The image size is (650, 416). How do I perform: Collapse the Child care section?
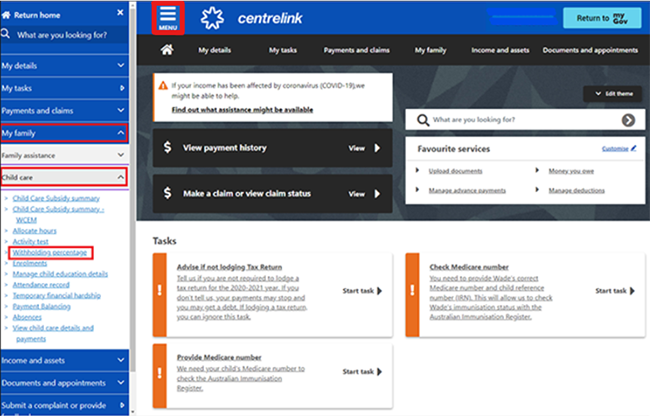[120, 178]
